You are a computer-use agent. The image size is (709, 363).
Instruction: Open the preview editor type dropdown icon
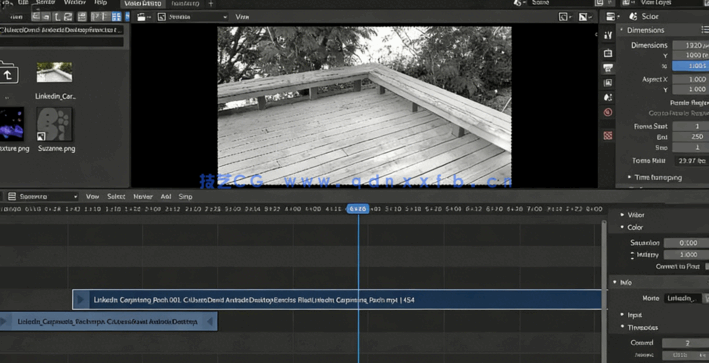click(x=144, y=17)
